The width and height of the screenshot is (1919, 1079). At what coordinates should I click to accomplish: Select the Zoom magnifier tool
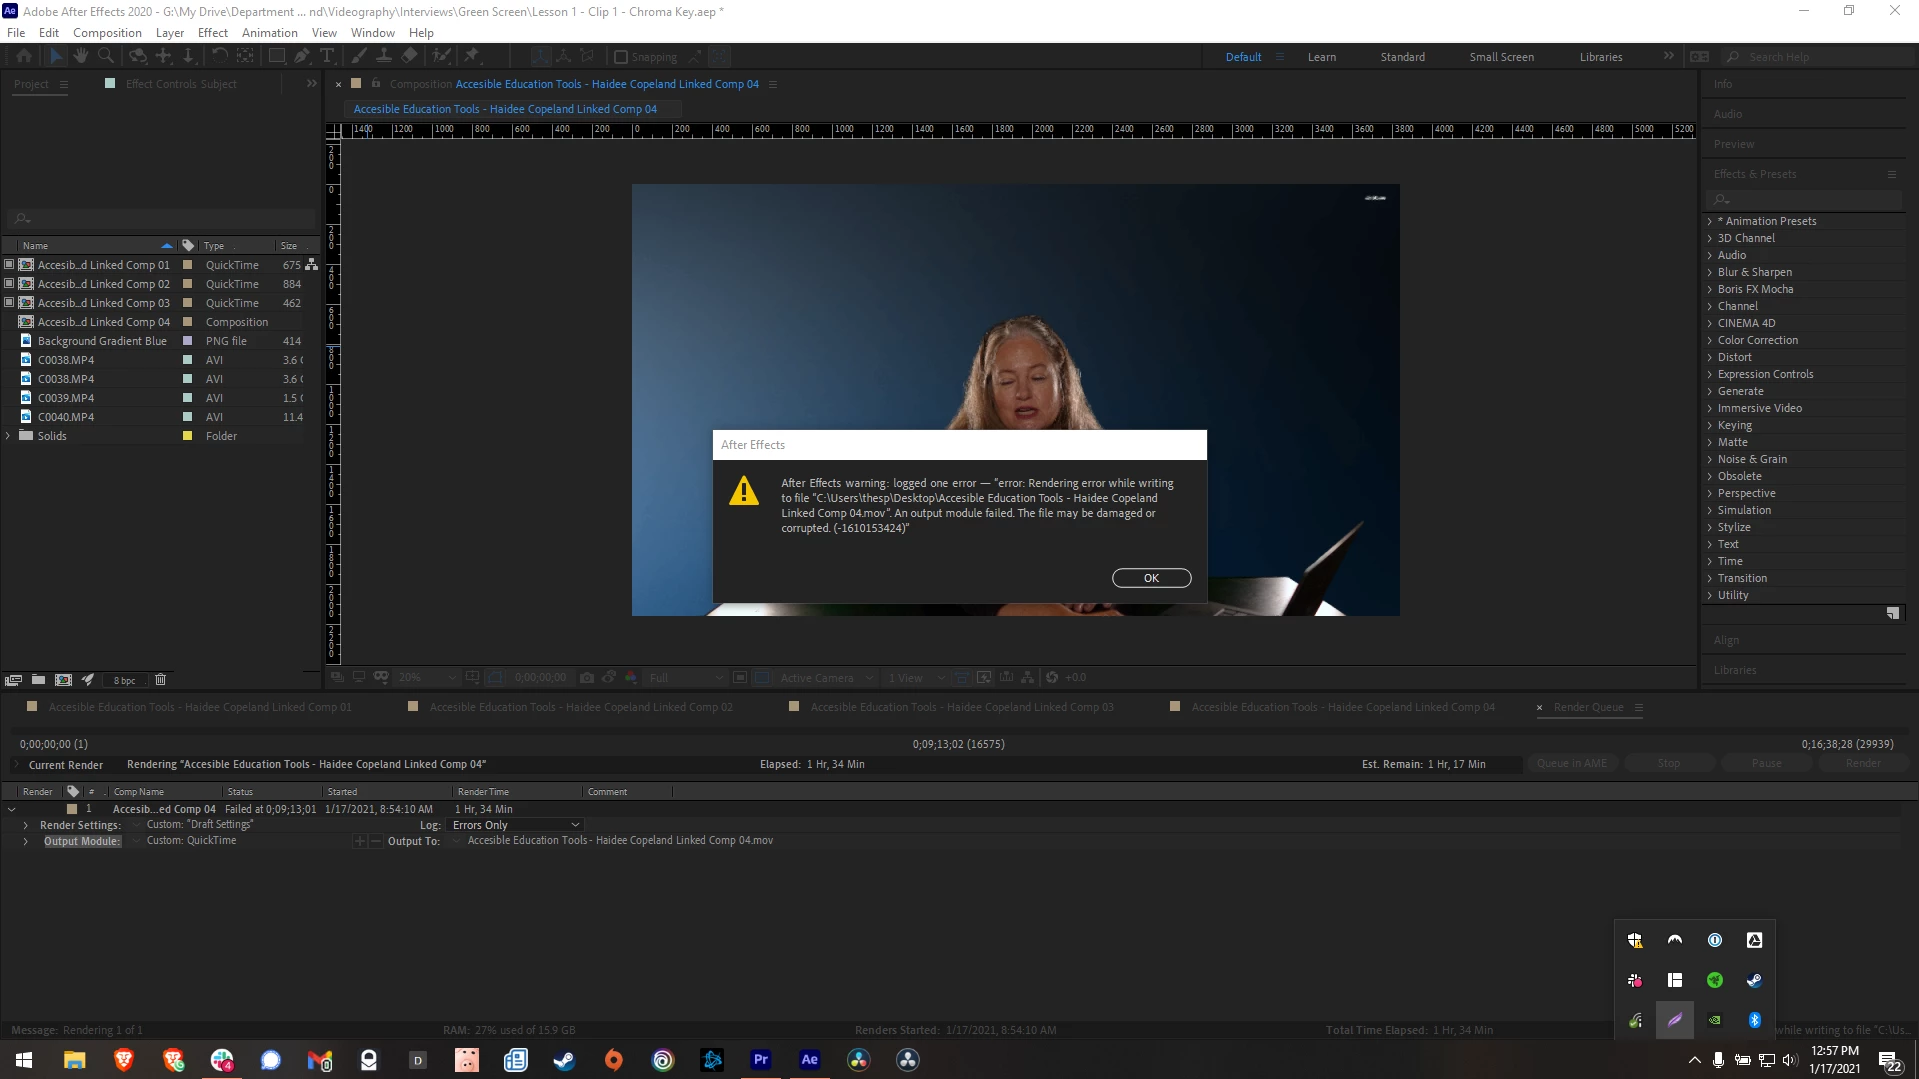(106, 57)
